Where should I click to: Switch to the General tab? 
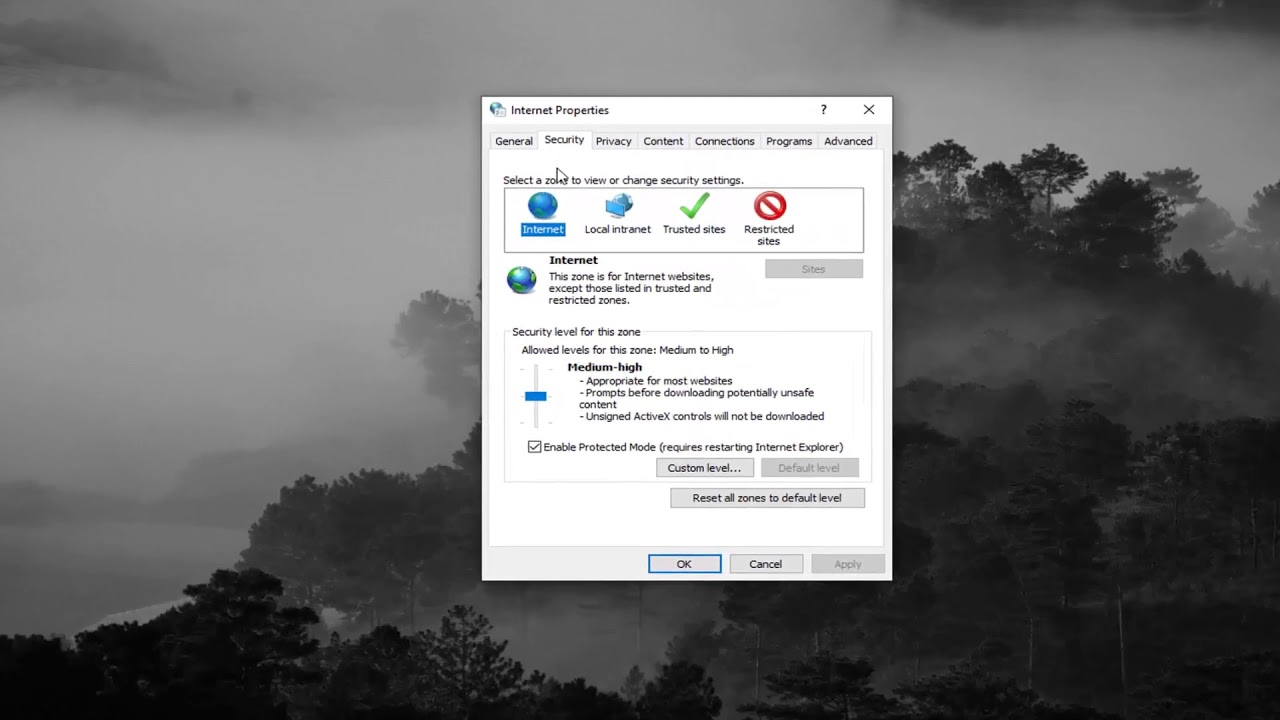pyautogui.click(x=514, y=141)
